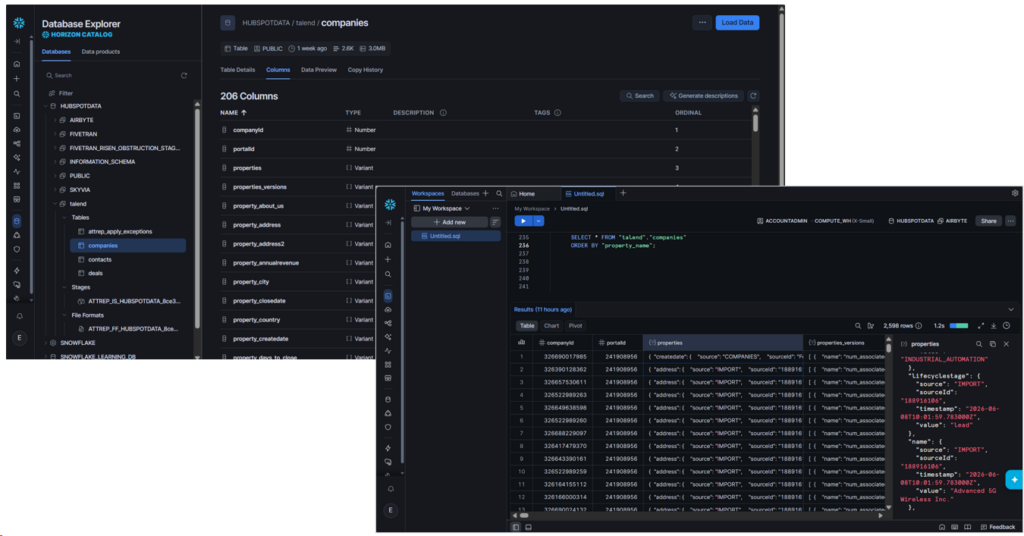Open notifications bell in Workspaces window sidebar
Viewport: 1024px width, 536px height.
click(391, 489)
